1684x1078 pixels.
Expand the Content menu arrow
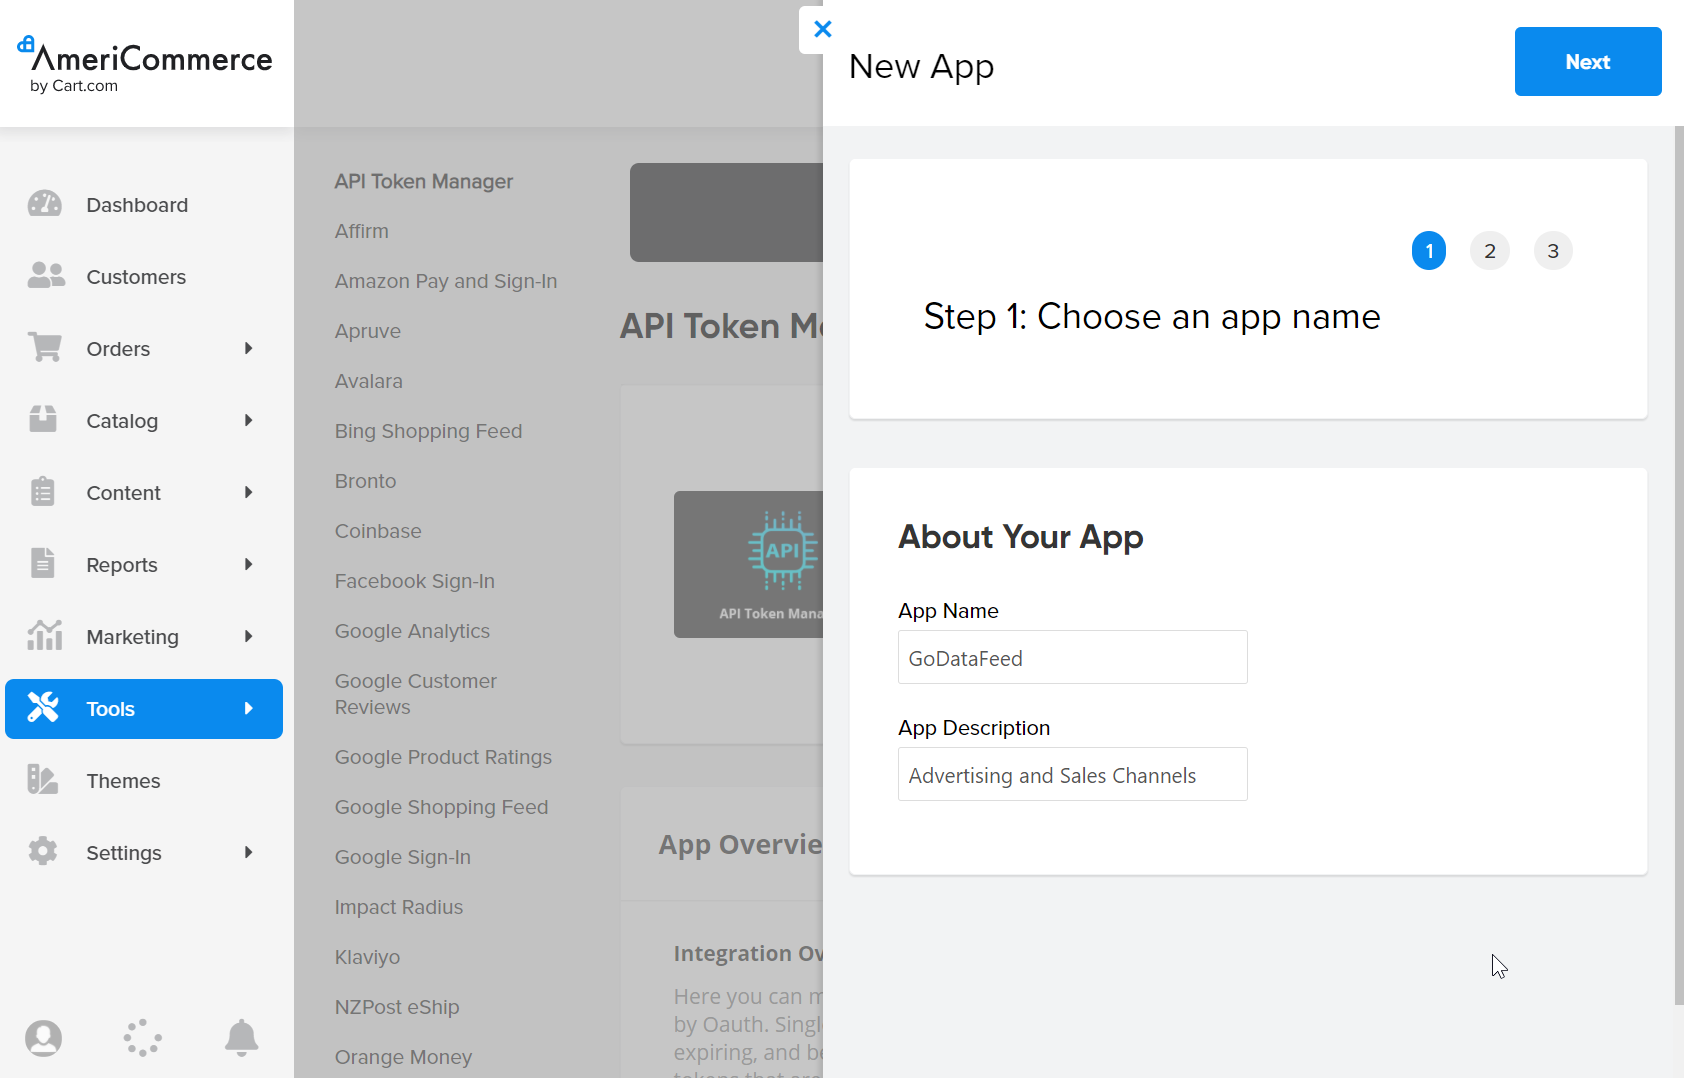tap(249, 492)
